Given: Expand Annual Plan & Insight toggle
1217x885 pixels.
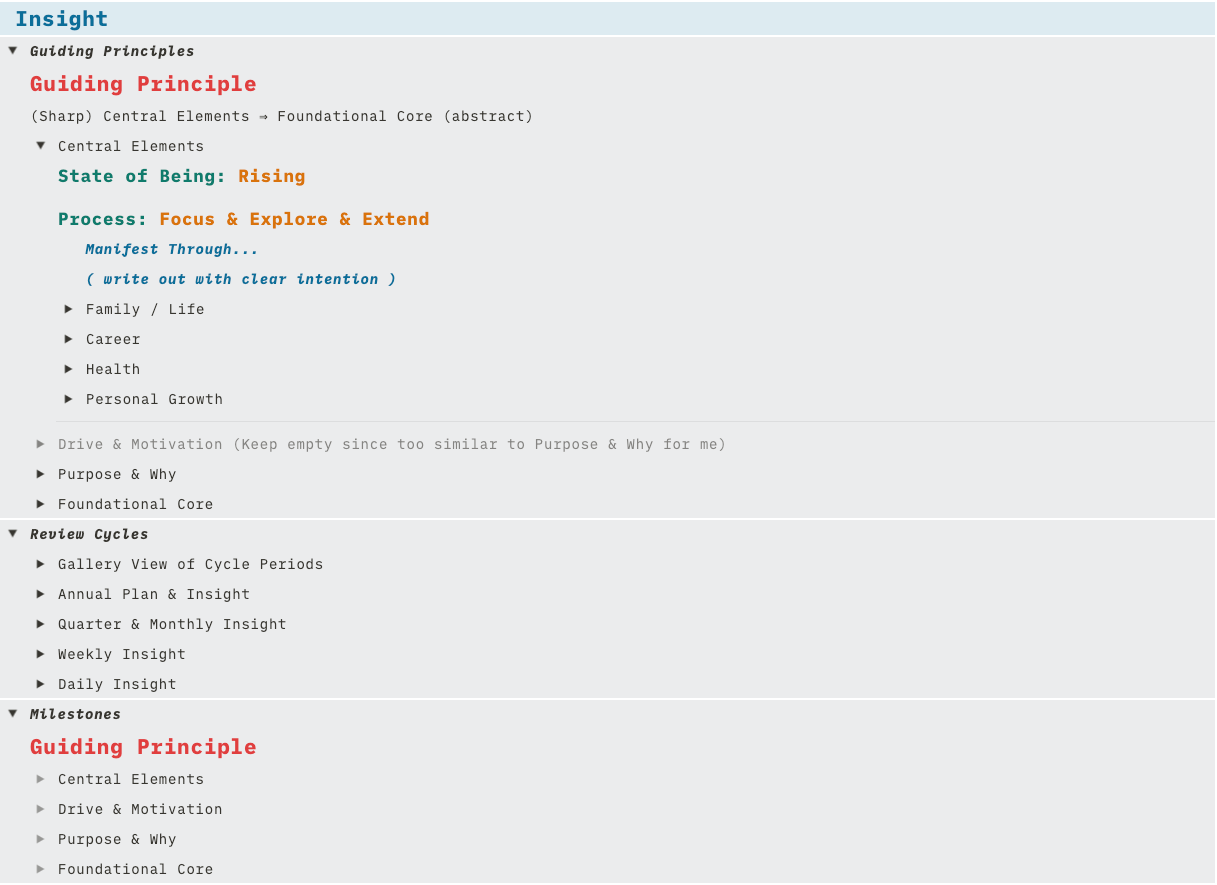Looking at the screenshot, I should pos(41,594).
